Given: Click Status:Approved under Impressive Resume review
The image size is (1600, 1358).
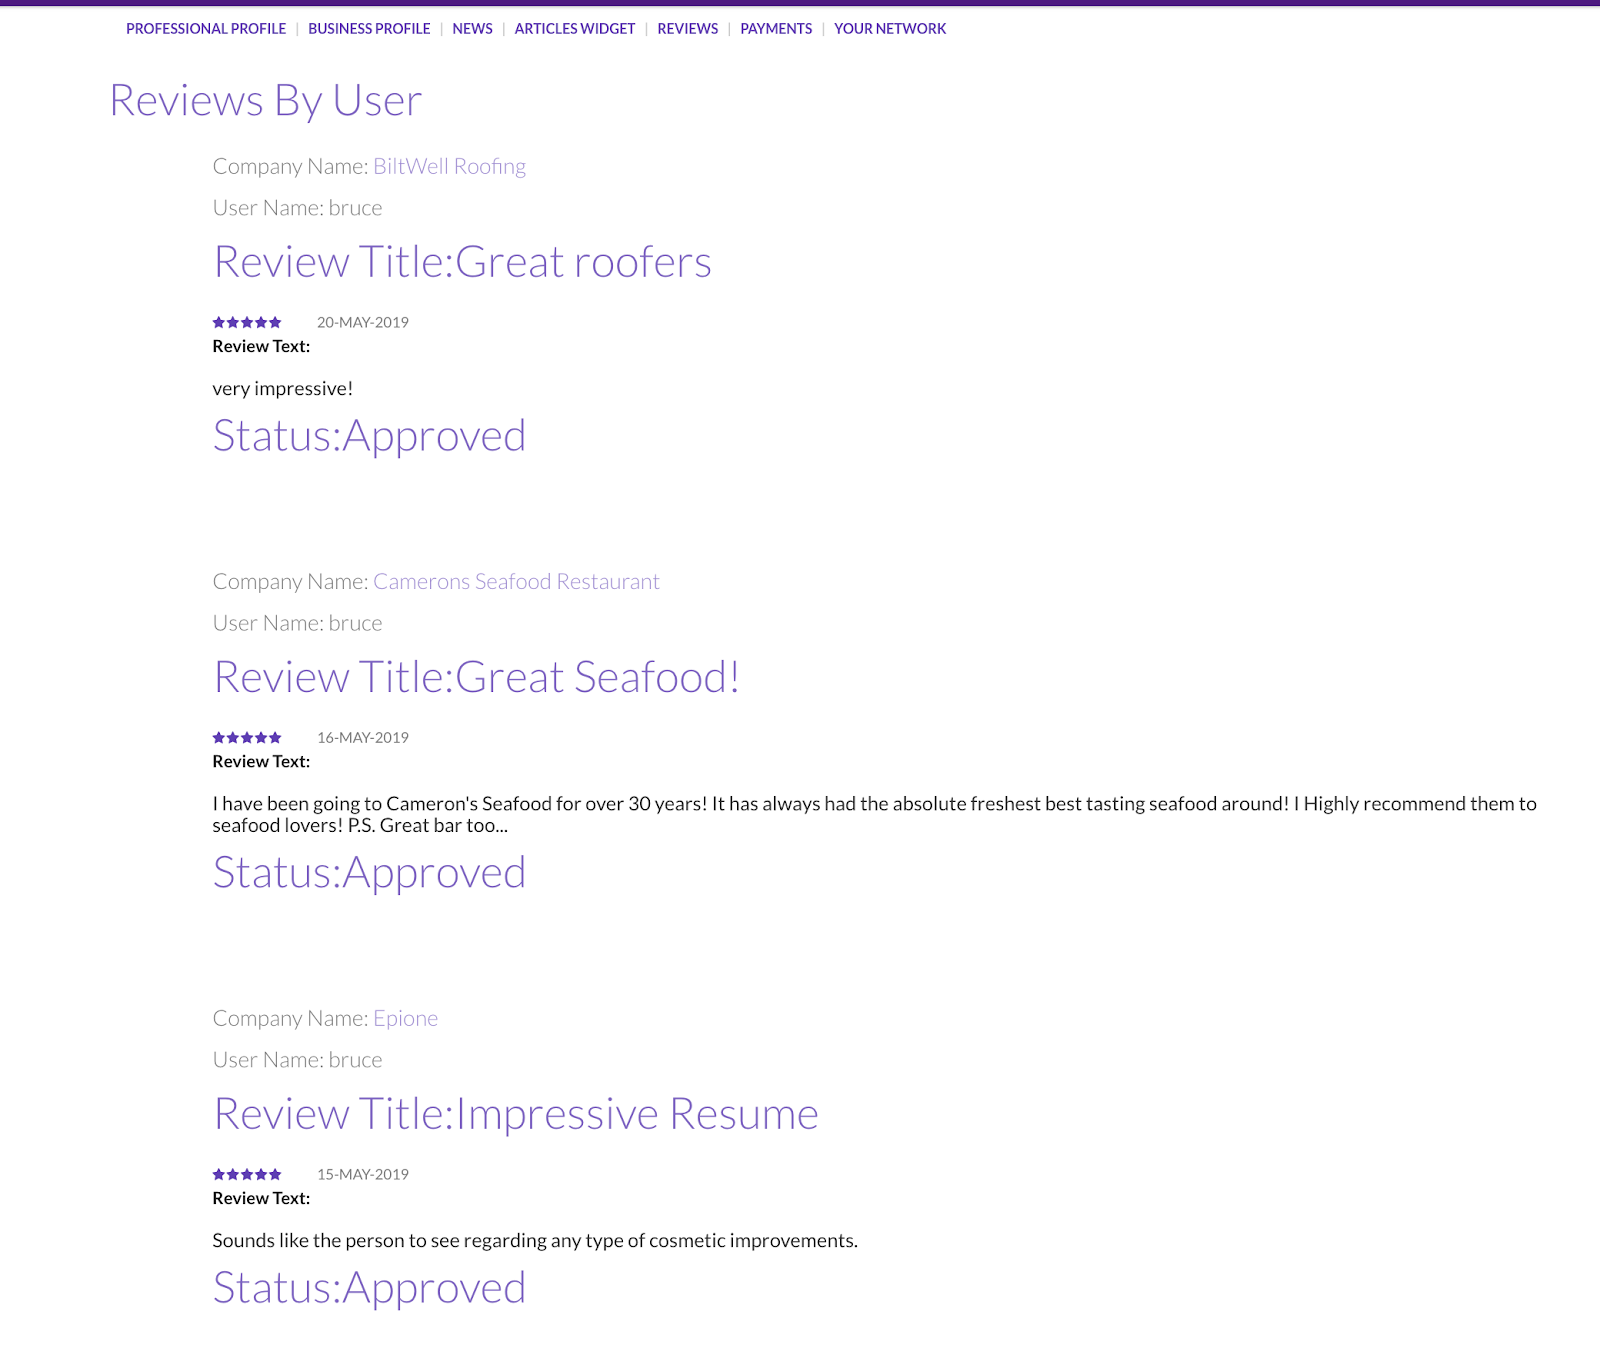Looking at the screenshot, I should pos(369,1288).
